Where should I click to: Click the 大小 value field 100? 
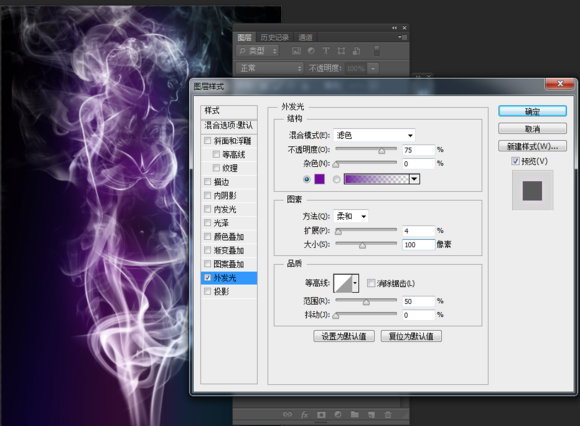click(x=418, y=245)
